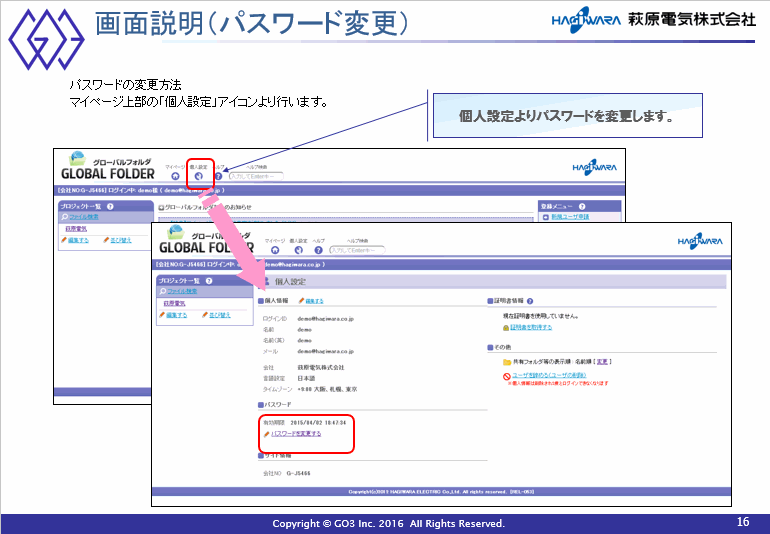Click GLOBAL FOLDER logo in front window
This screenshot has height=534, width=770.
coord(206,240)
